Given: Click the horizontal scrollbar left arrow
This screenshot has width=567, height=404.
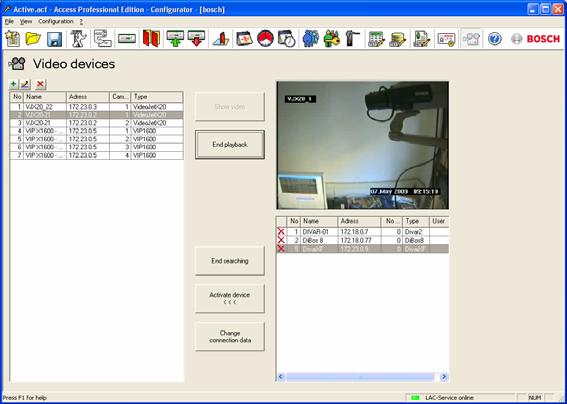Looking at the screenshot, I should 281,377.
